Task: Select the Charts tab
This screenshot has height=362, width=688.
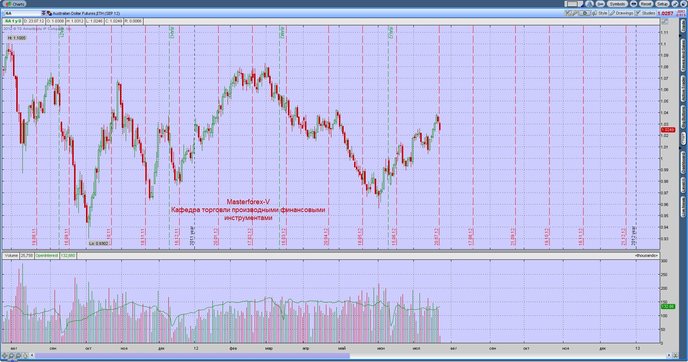Action: [x=15, y=4]
